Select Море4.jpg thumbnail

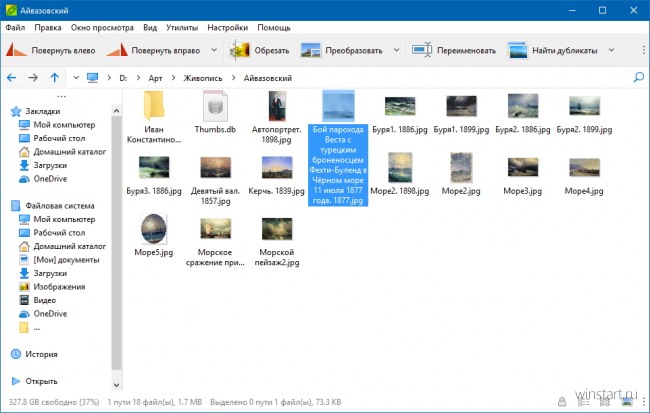pyautogui.click(x=584, y=167)
